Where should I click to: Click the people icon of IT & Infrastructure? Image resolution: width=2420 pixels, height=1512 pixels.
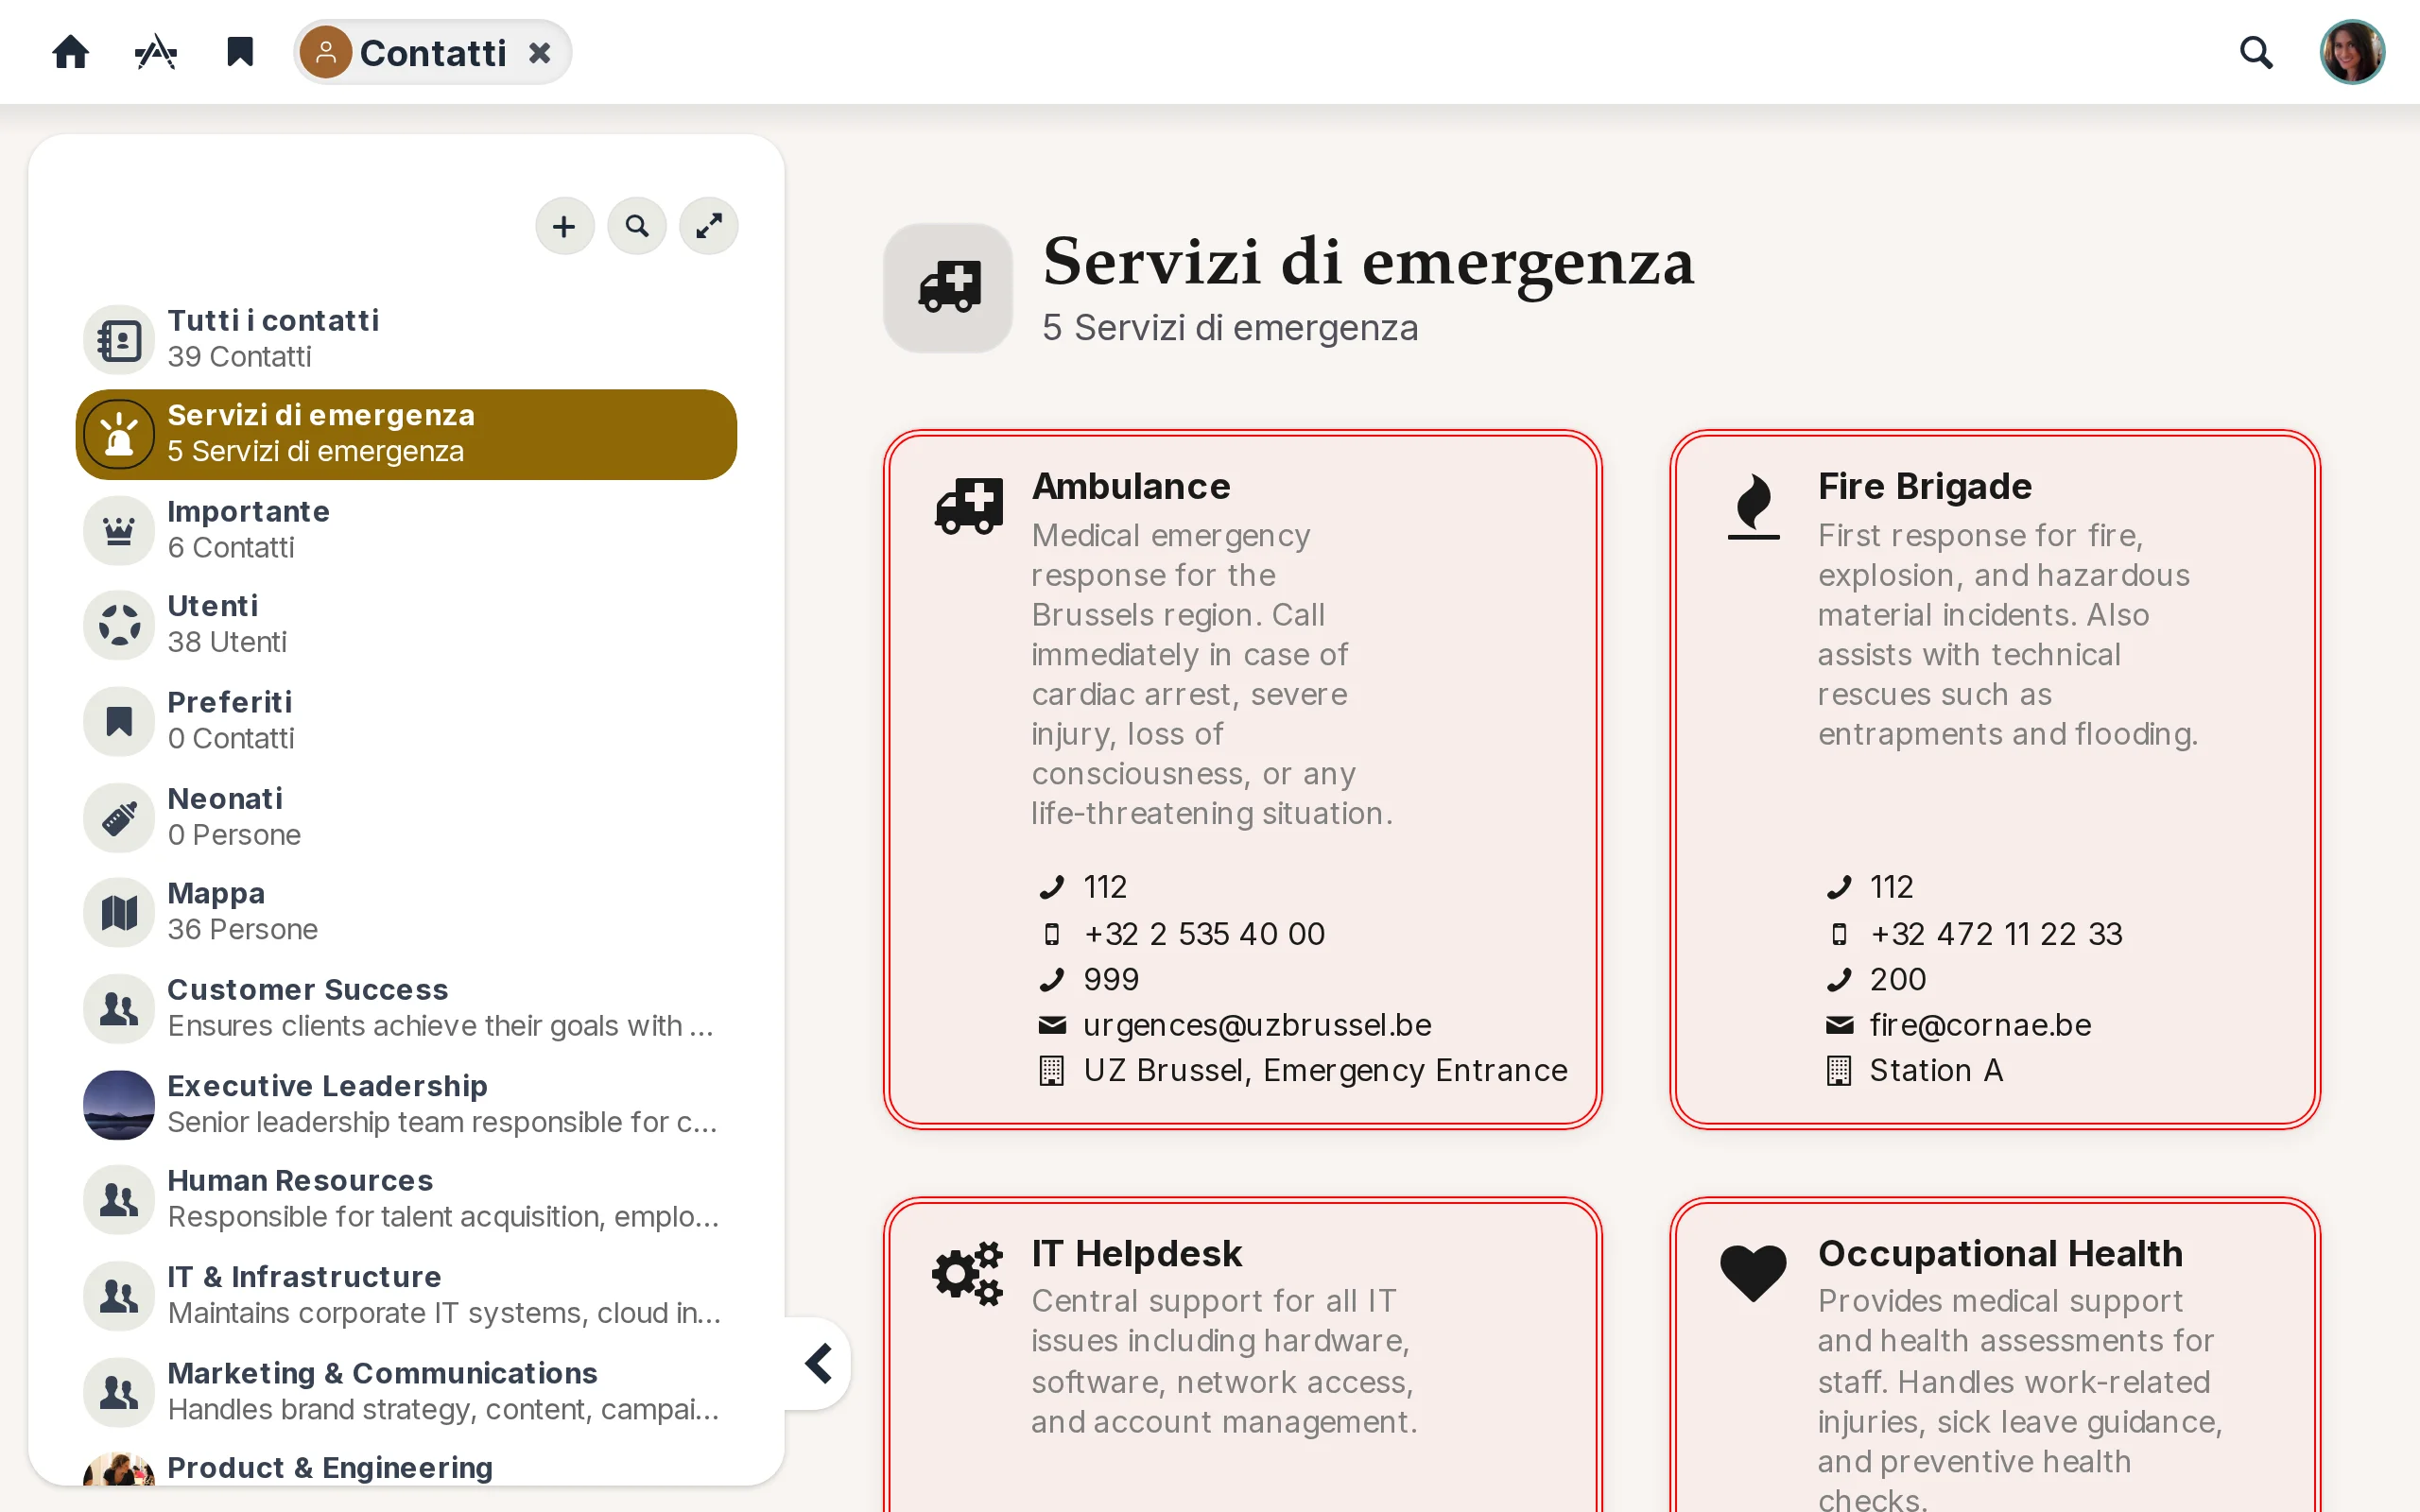119,1296
